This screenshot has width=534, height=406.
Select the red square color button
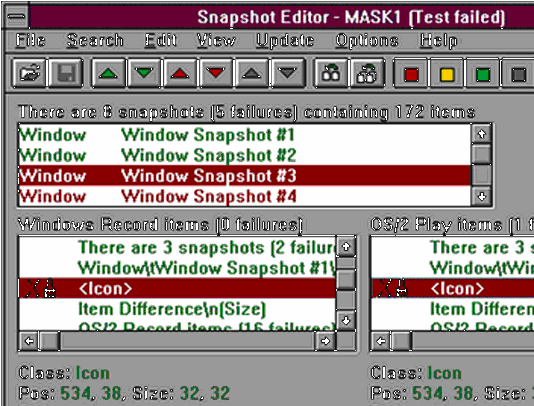click(x=411, y=74)
